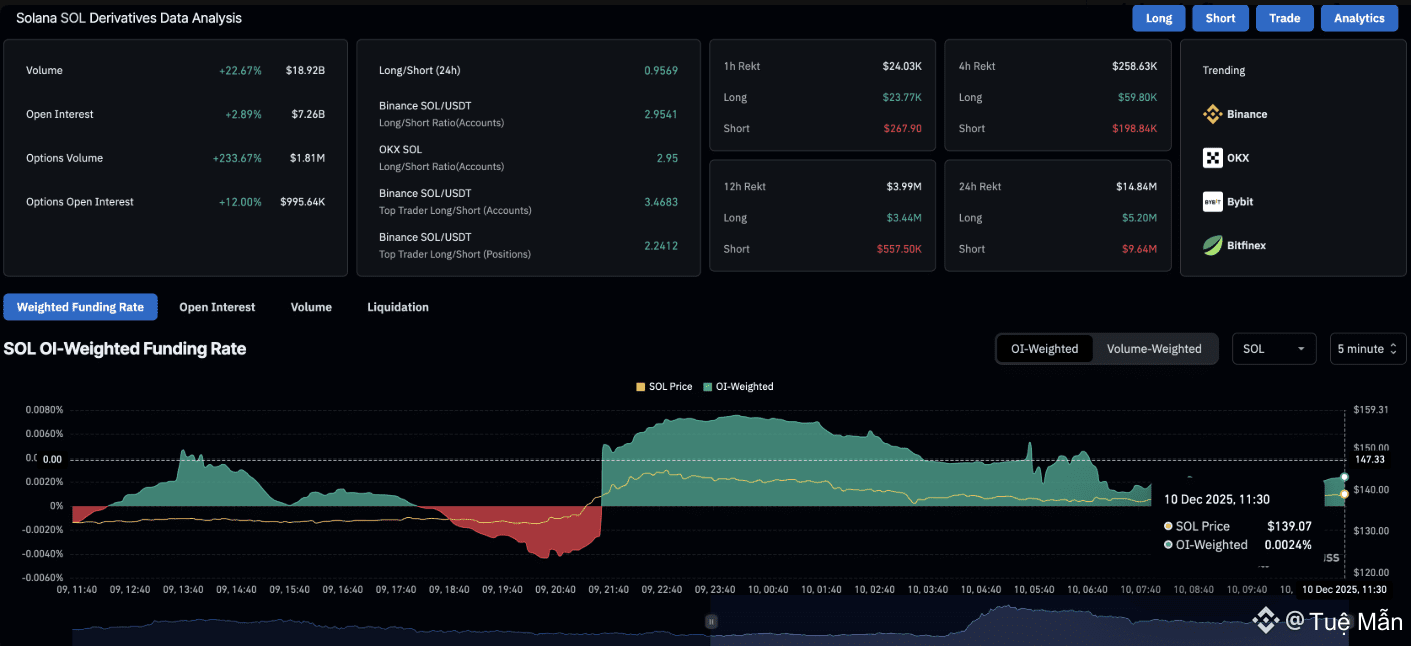This screenshot has width=1411, height=646.
Task: Click the Trade button
Action: 1285,18
